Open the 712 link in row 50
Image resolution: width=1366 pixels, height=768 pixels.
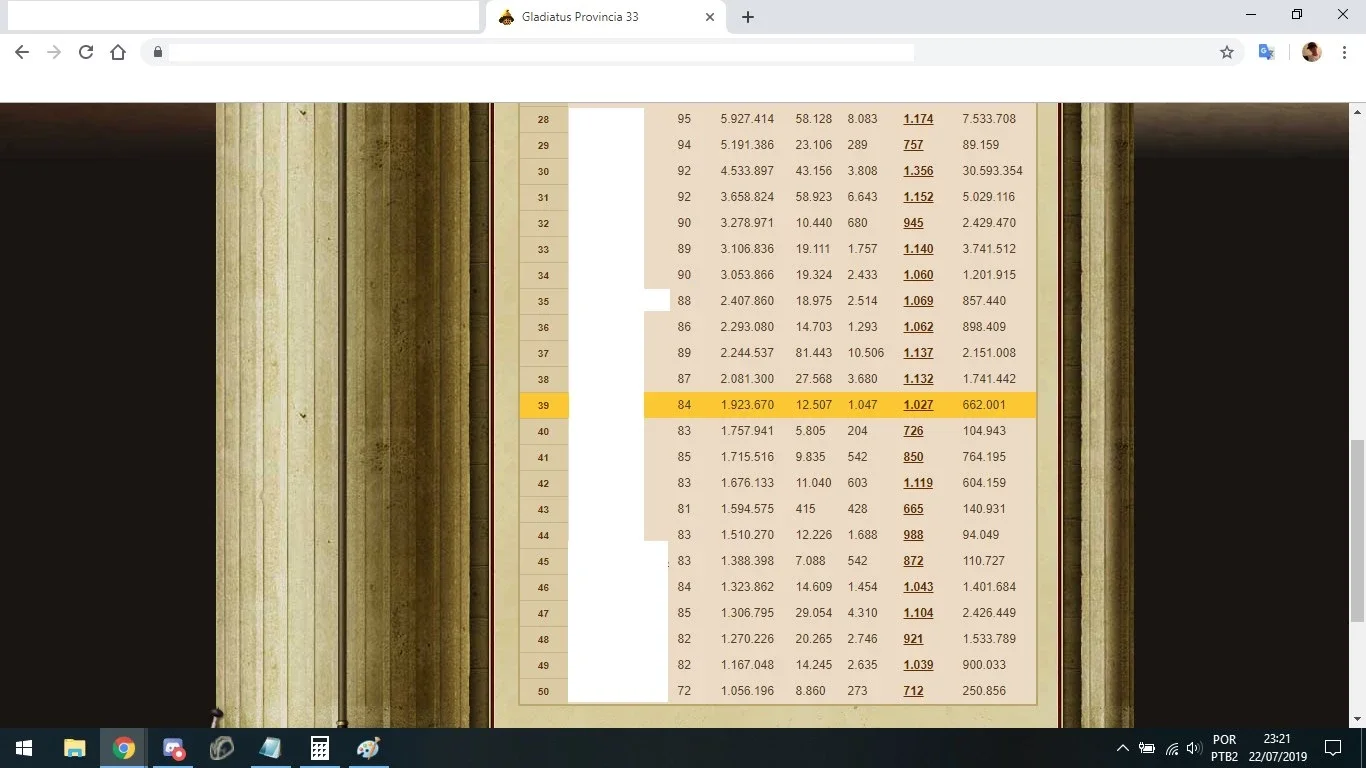913,691
